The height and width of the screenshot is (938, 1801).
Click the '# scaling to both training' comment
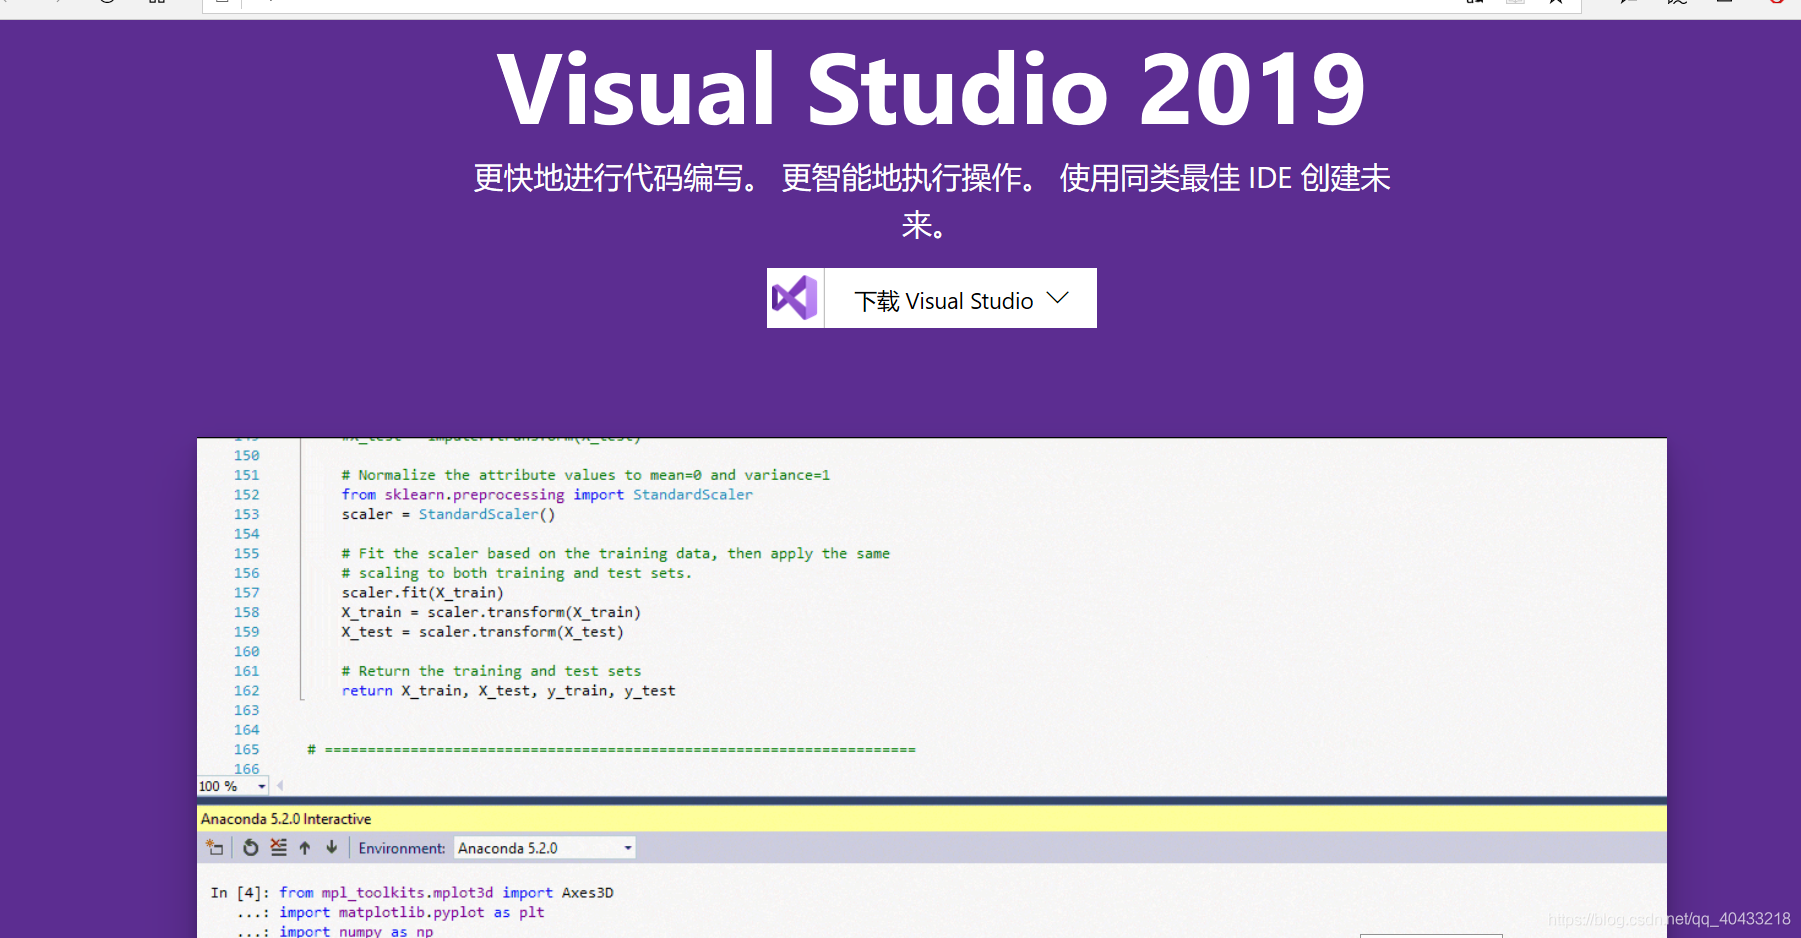tap(516, 573)
